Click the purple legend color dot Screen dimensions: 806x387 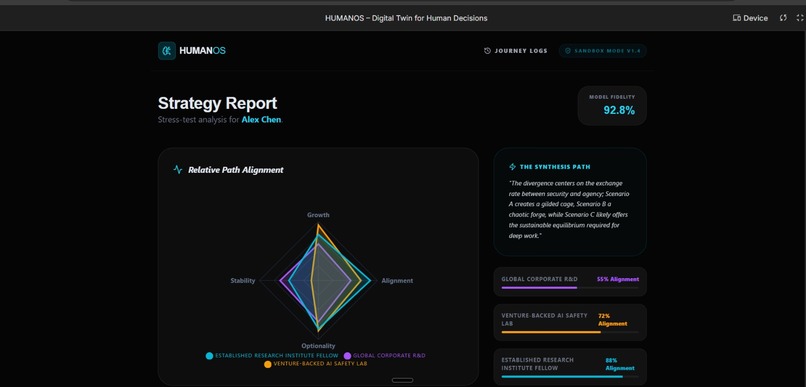point(347,356)
